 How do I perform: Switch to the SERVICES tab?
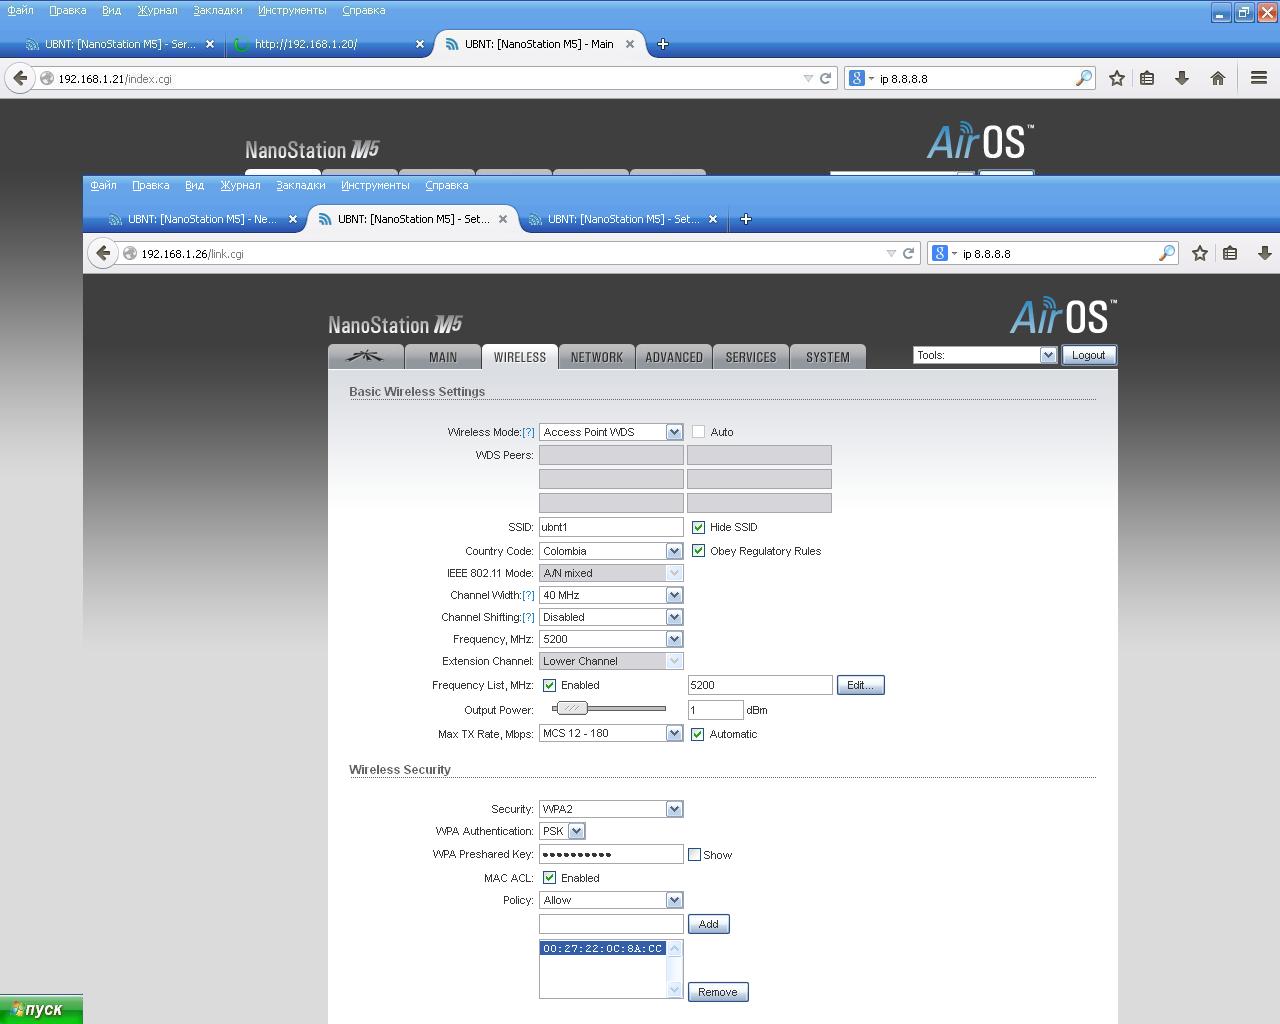(751, 357)
